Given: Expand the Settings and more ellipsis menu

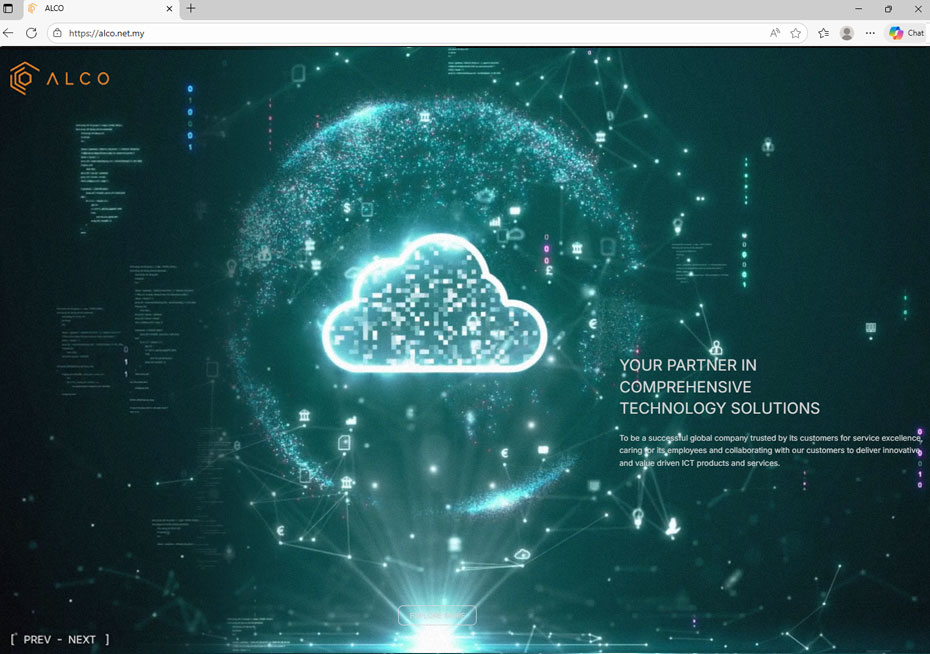Looking at the screenshot, I should click(x=870, y=33).
